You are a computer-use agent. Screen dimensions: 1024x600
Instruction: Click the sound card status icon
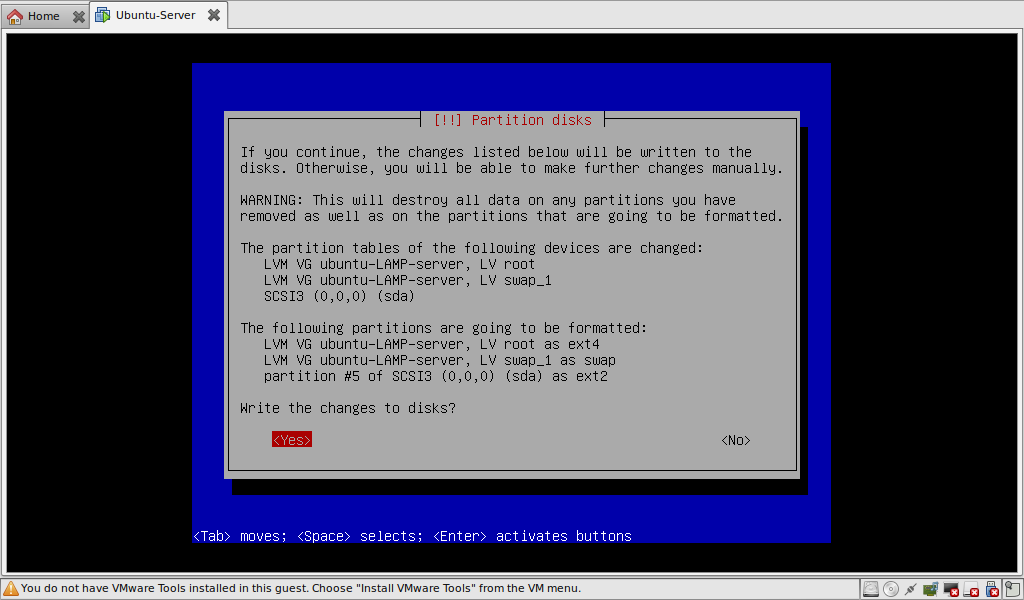tap(931, 589)
